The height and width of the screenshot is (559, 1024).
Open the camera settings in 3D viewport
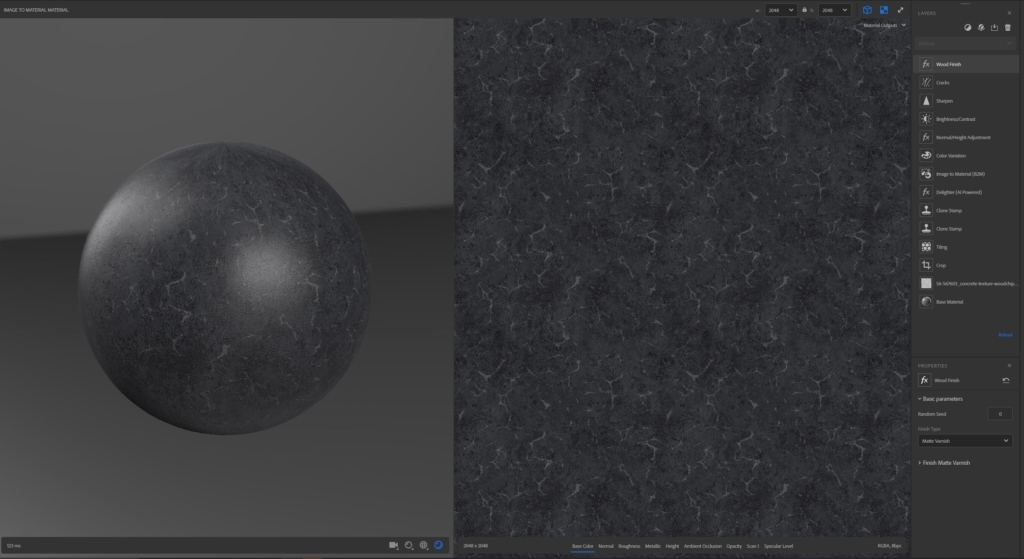point(393,545)
